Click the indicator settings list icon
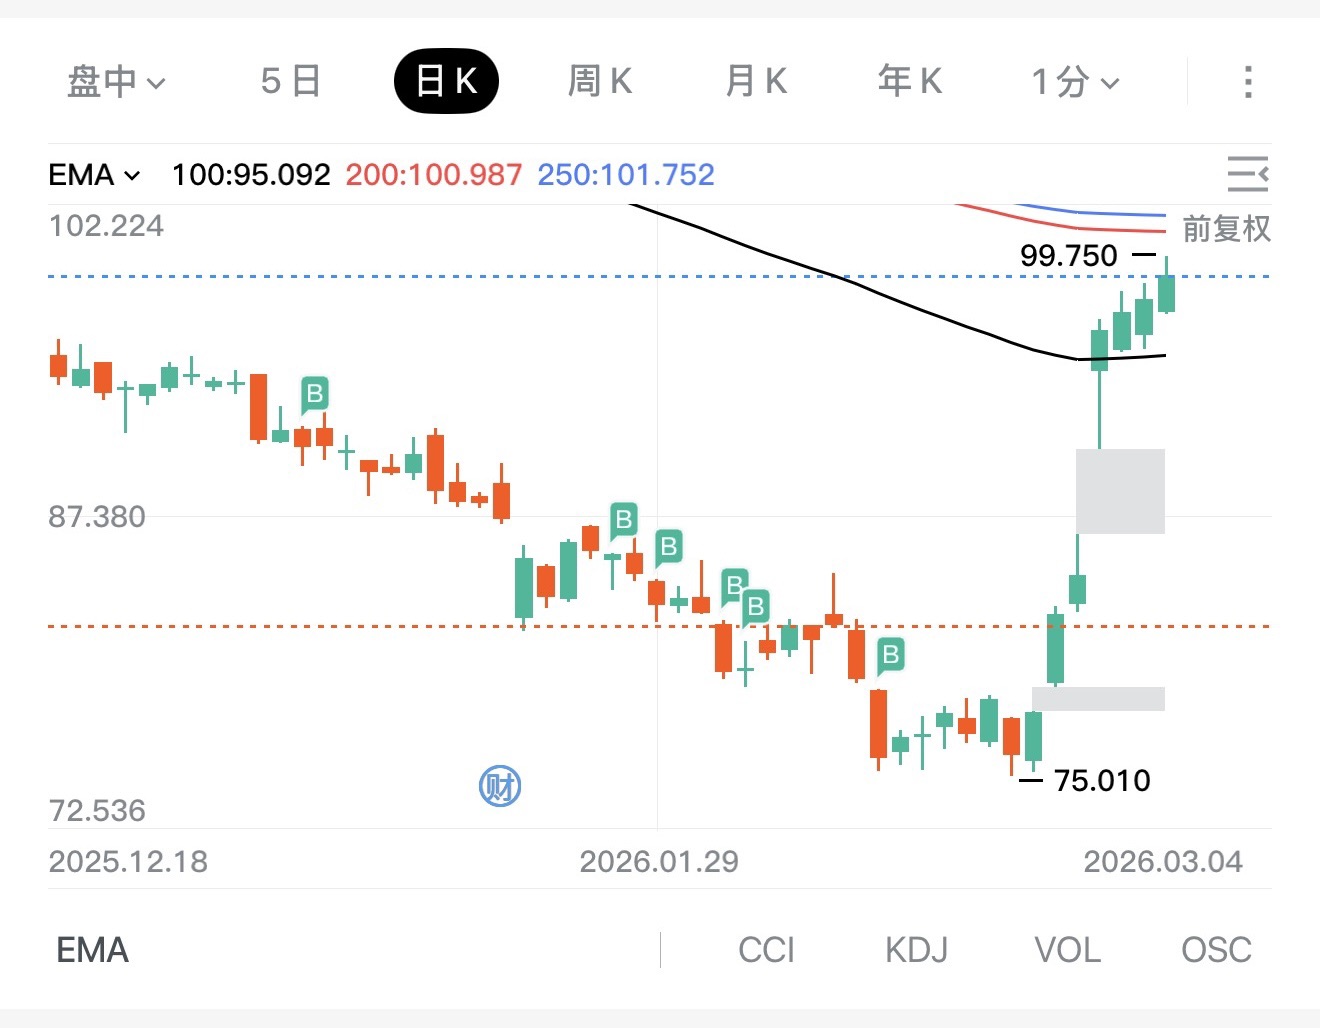 tap(1247, 175)
